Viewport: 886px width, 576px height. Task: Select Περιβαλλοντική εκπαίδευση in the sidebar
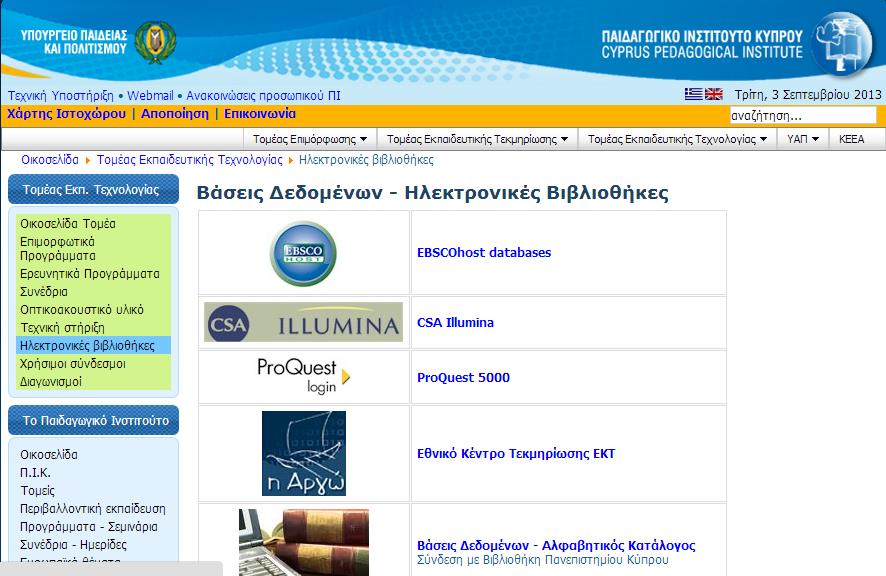tap(93, 509)
